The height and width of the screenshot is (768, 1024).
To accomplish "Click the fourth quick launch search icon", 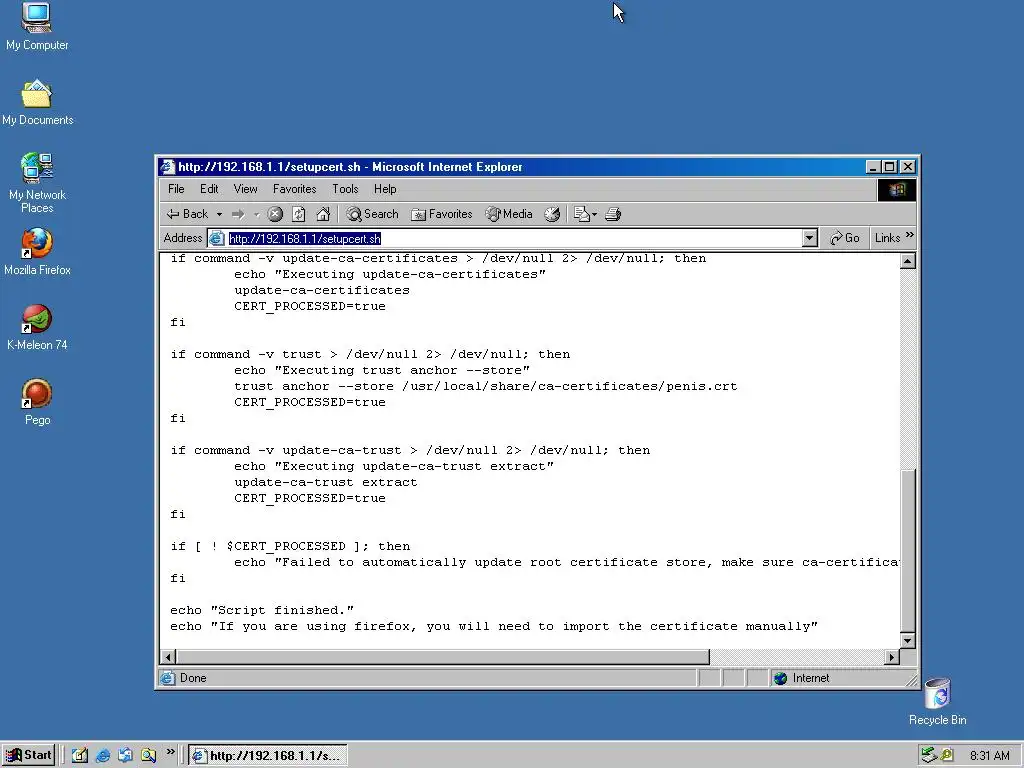I will [148, 756].
